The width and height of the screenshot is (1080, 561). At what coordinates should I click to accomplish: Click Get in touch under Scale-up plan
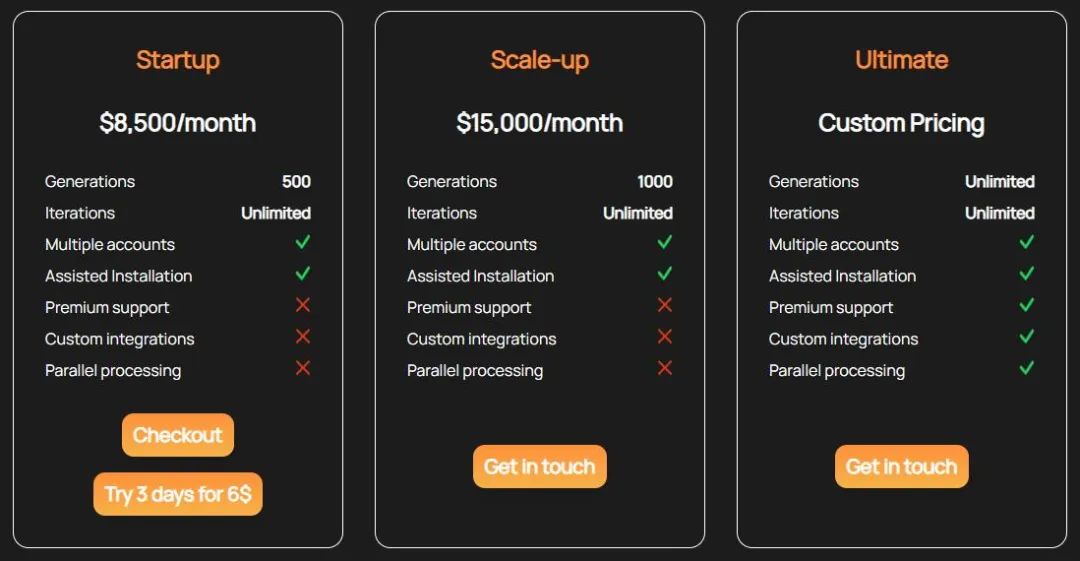(x=539, y=466)
